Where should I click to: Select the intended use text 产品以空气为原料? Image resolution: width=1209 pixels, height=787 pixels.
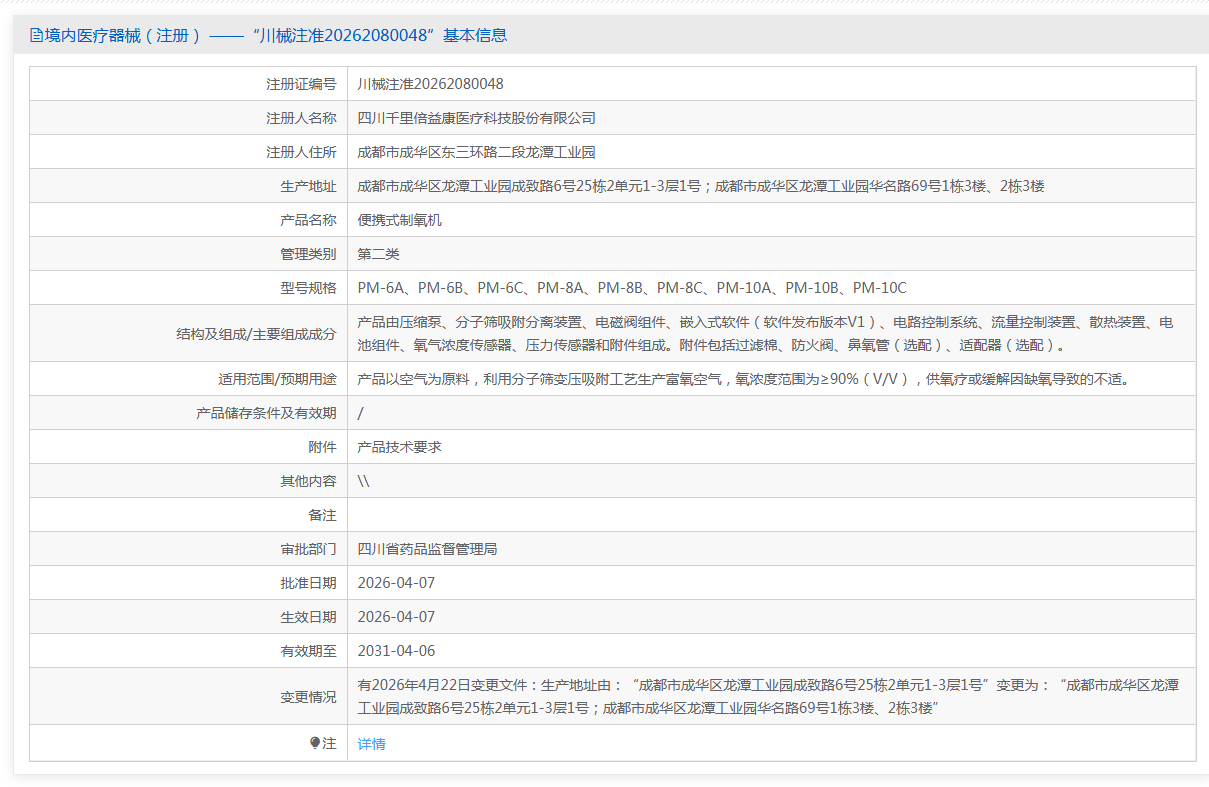point(743,379)
